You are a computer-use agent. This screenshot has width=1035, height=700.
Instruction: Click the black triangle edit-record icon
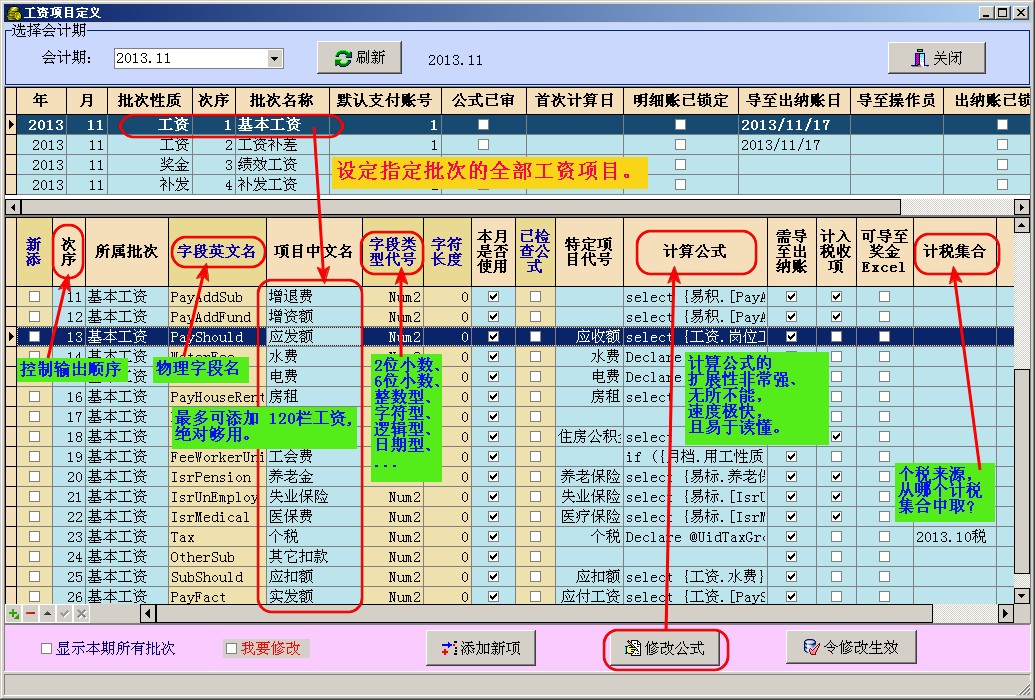tap(47, 613)
